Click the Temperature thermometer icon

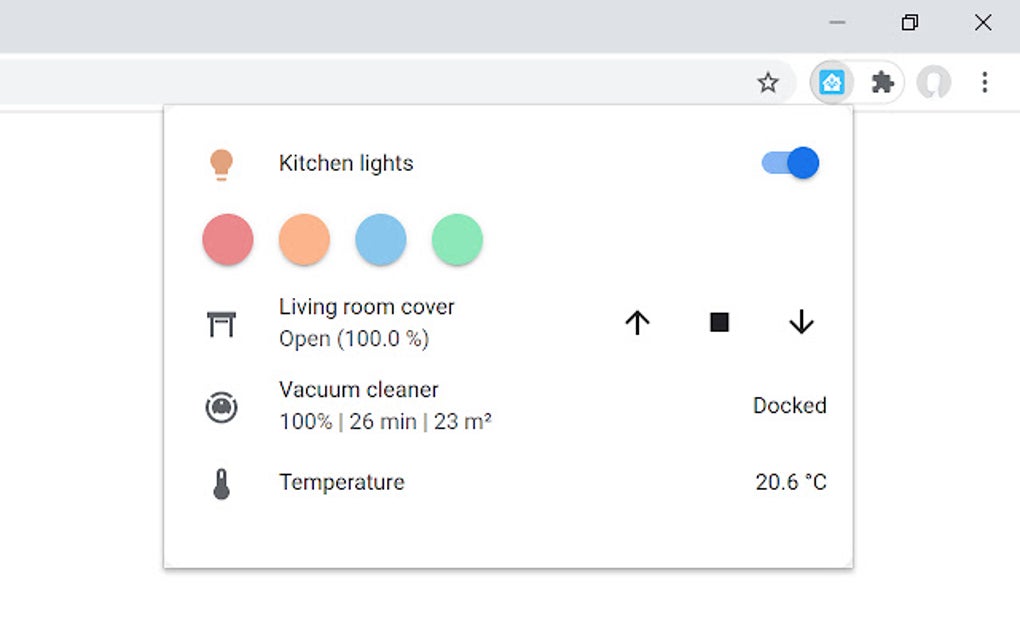(221, 484)
